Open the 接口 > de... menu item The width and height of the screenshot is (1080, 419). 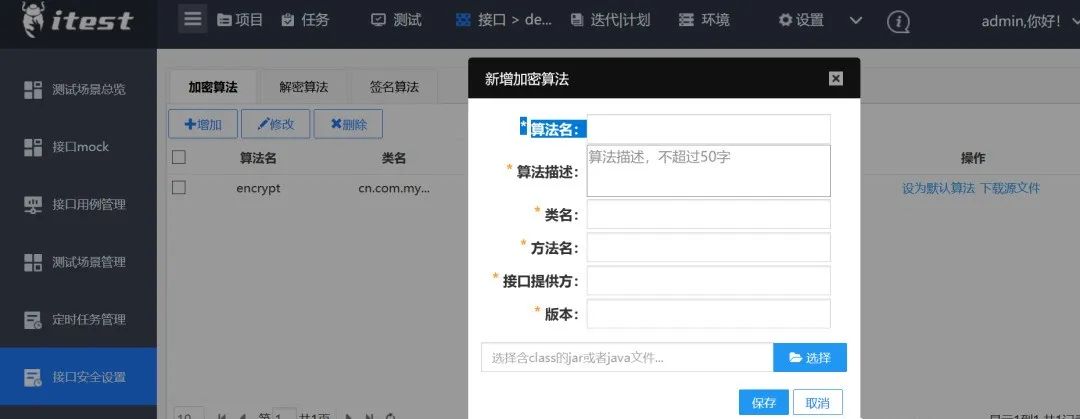point(504,20)
